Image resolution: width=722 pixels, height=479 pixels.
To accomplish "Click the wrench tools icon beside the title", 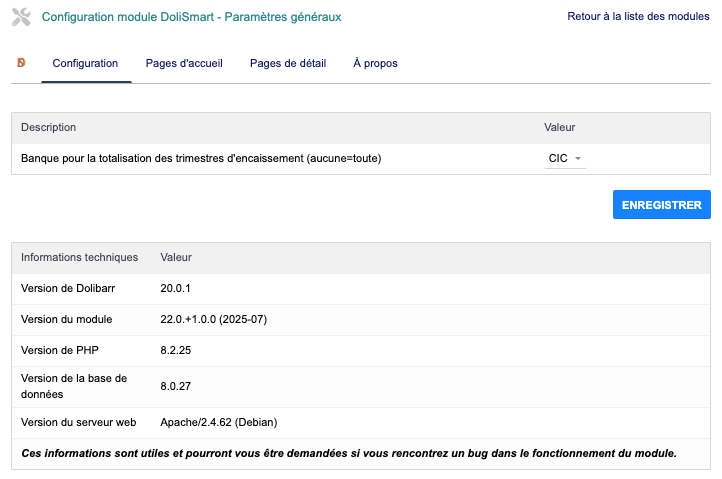I will (21, 17).
